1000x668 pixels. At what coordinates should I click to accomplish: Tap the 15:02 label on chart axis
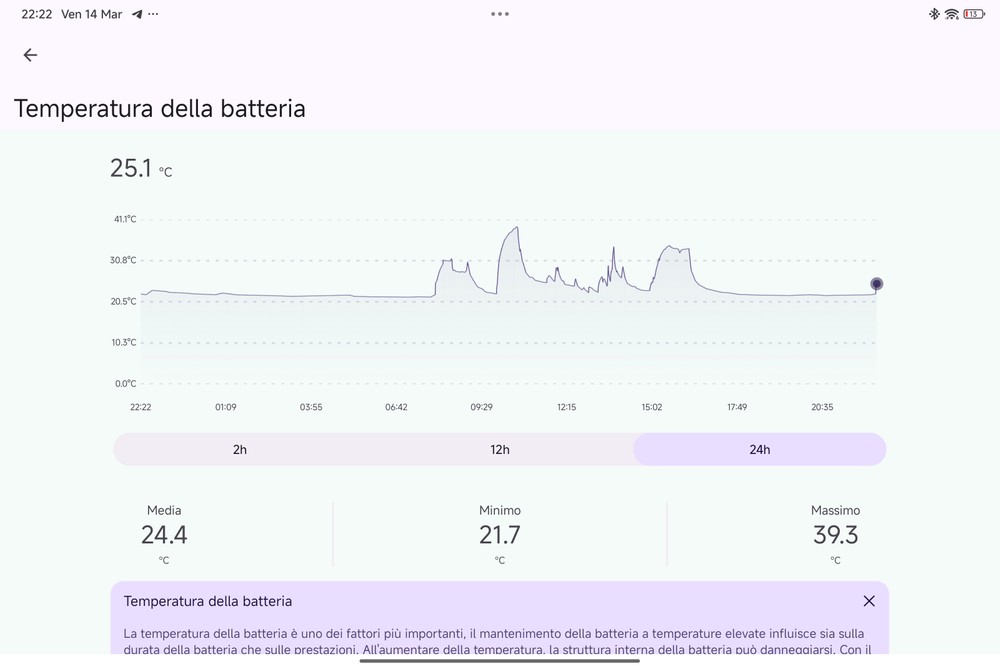651,407
